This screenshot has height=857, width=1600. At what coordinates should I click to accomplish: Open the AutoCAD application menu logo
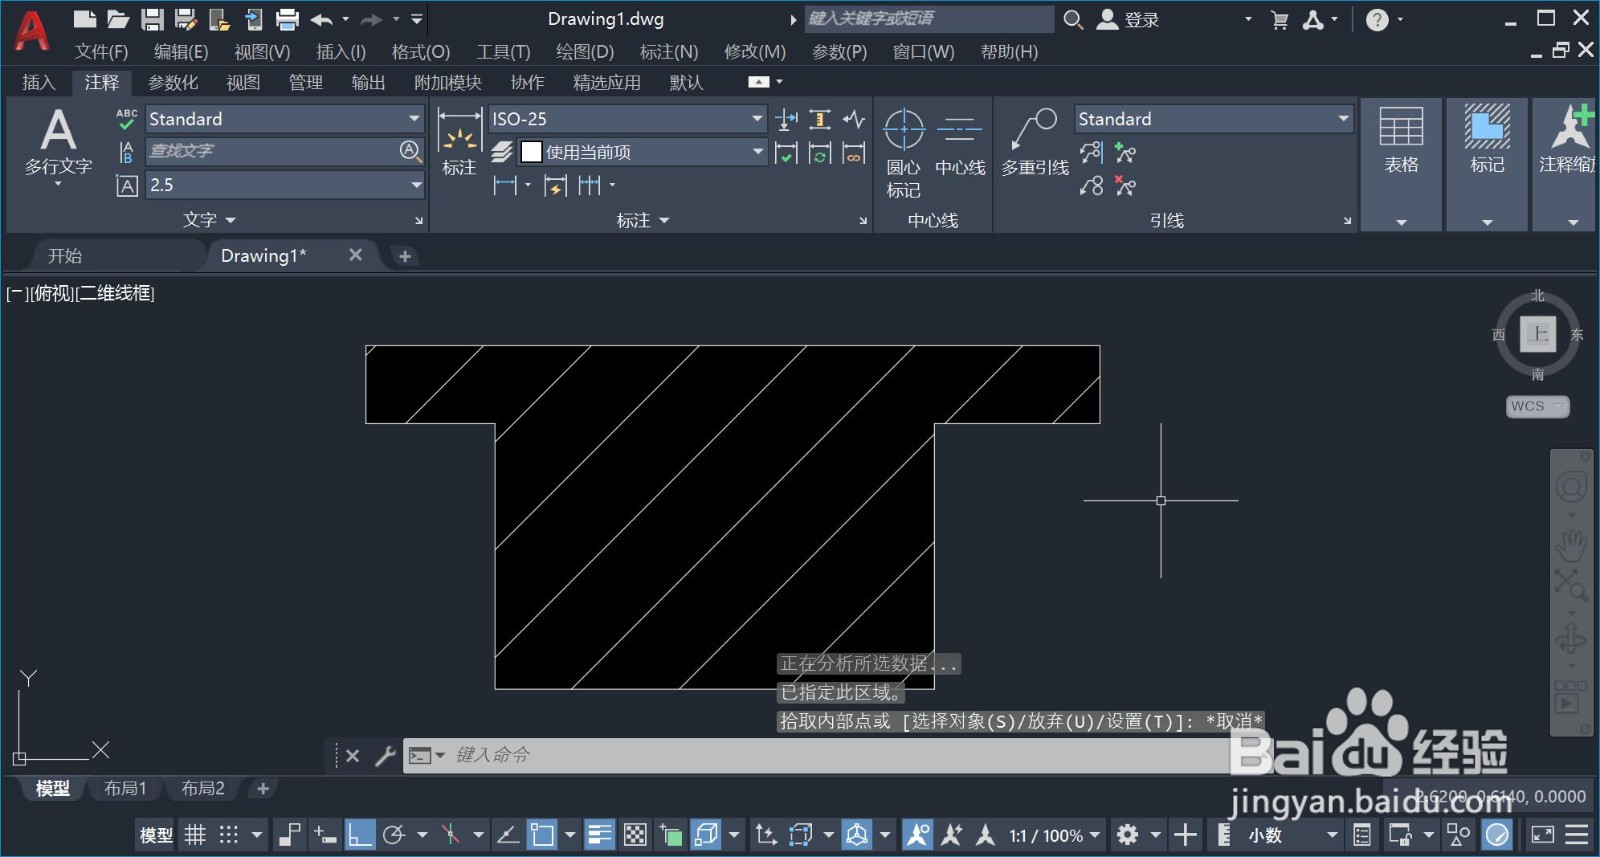[x=31, y=31]
